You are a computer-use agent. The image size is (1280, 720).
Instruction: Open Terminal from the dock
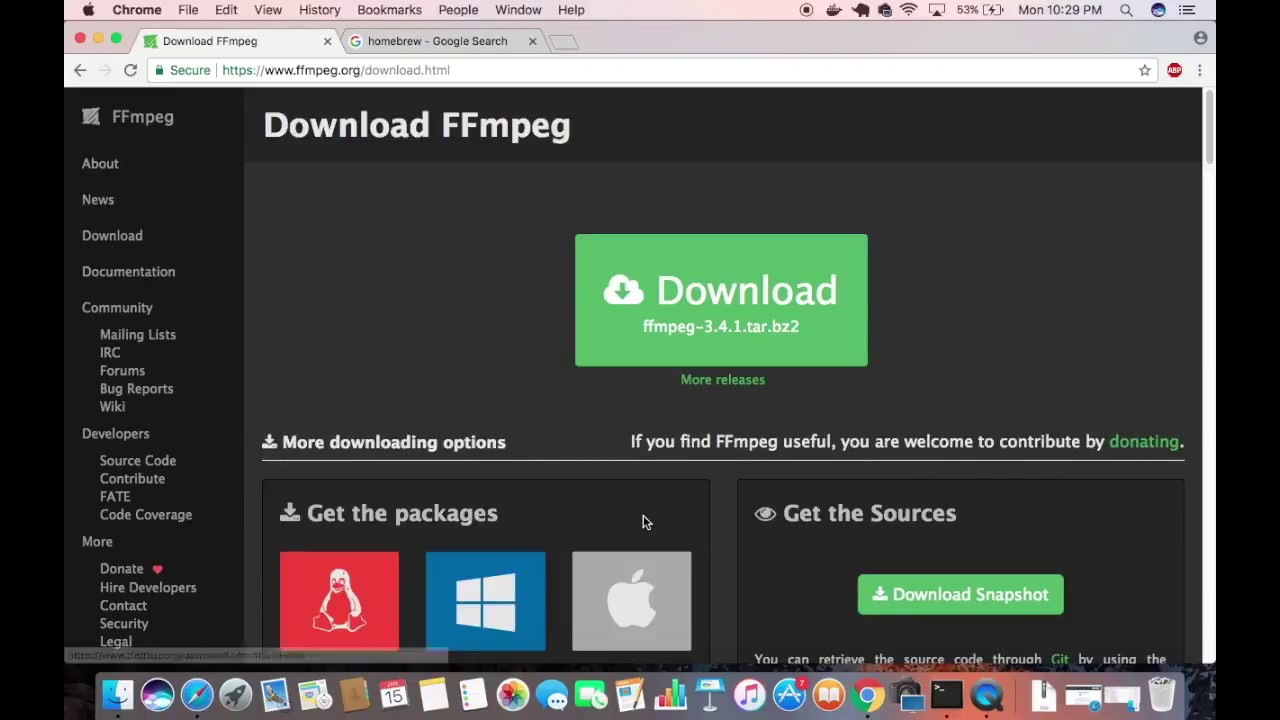pyautogui.click(x=946, y=695)
